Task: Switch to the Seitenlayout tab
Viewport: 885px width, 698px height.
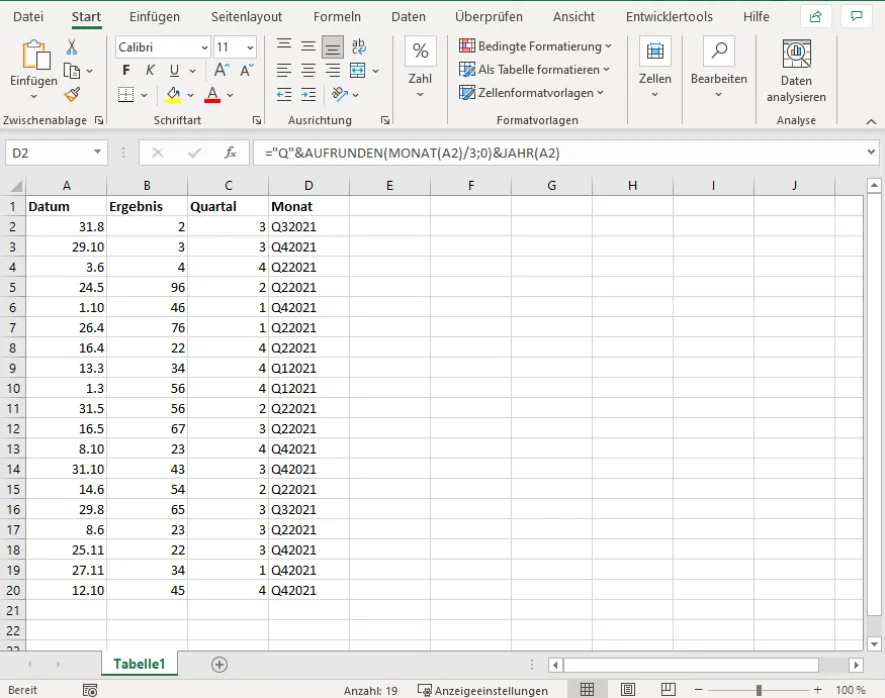Action: coord(246,17)
